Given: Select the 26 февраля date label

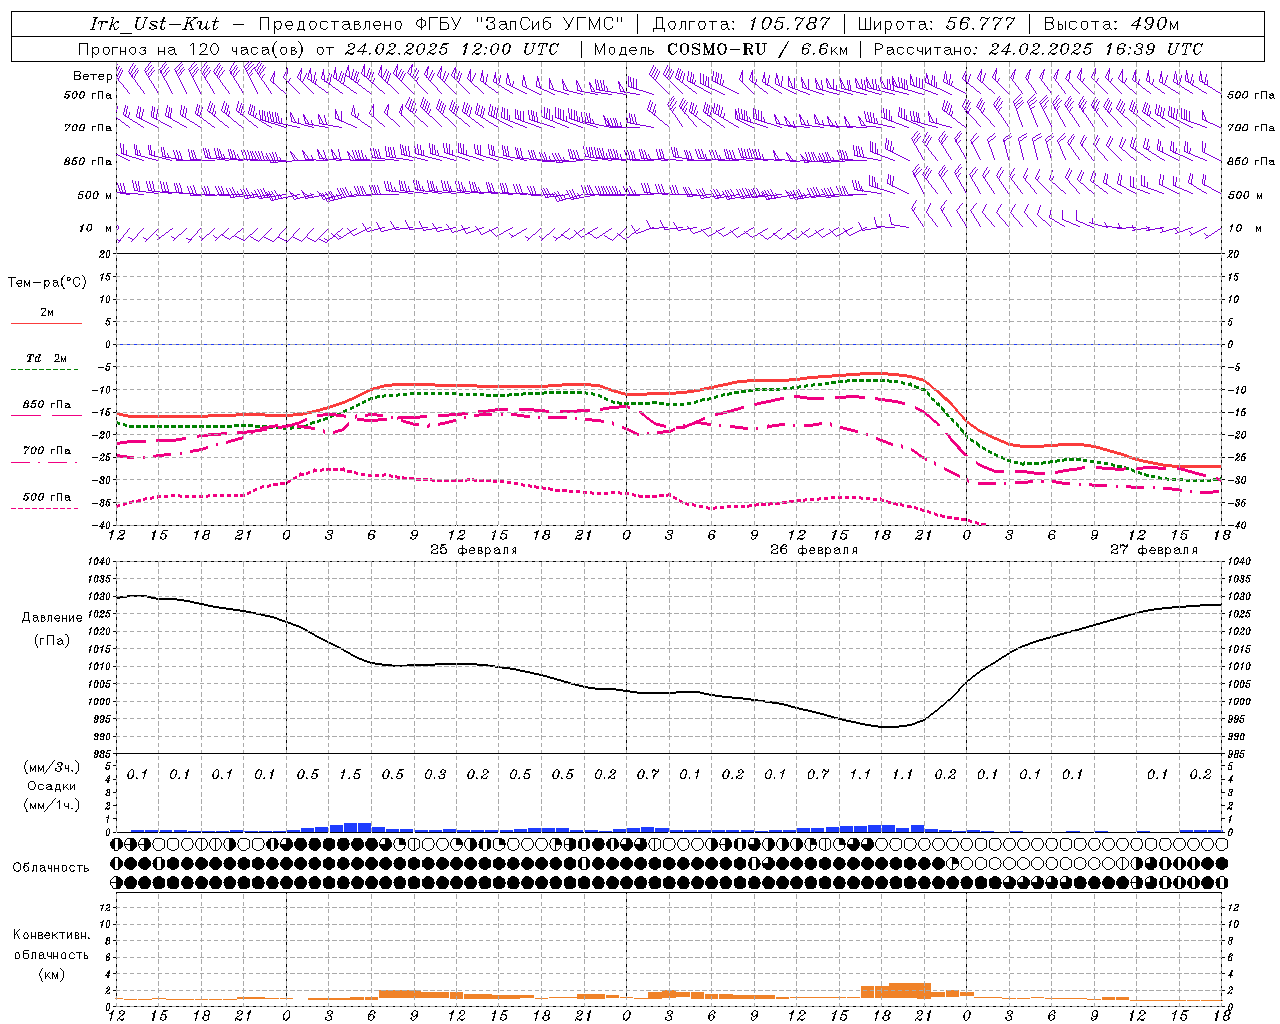Looking at the screenshot, I should coord(814,550).
